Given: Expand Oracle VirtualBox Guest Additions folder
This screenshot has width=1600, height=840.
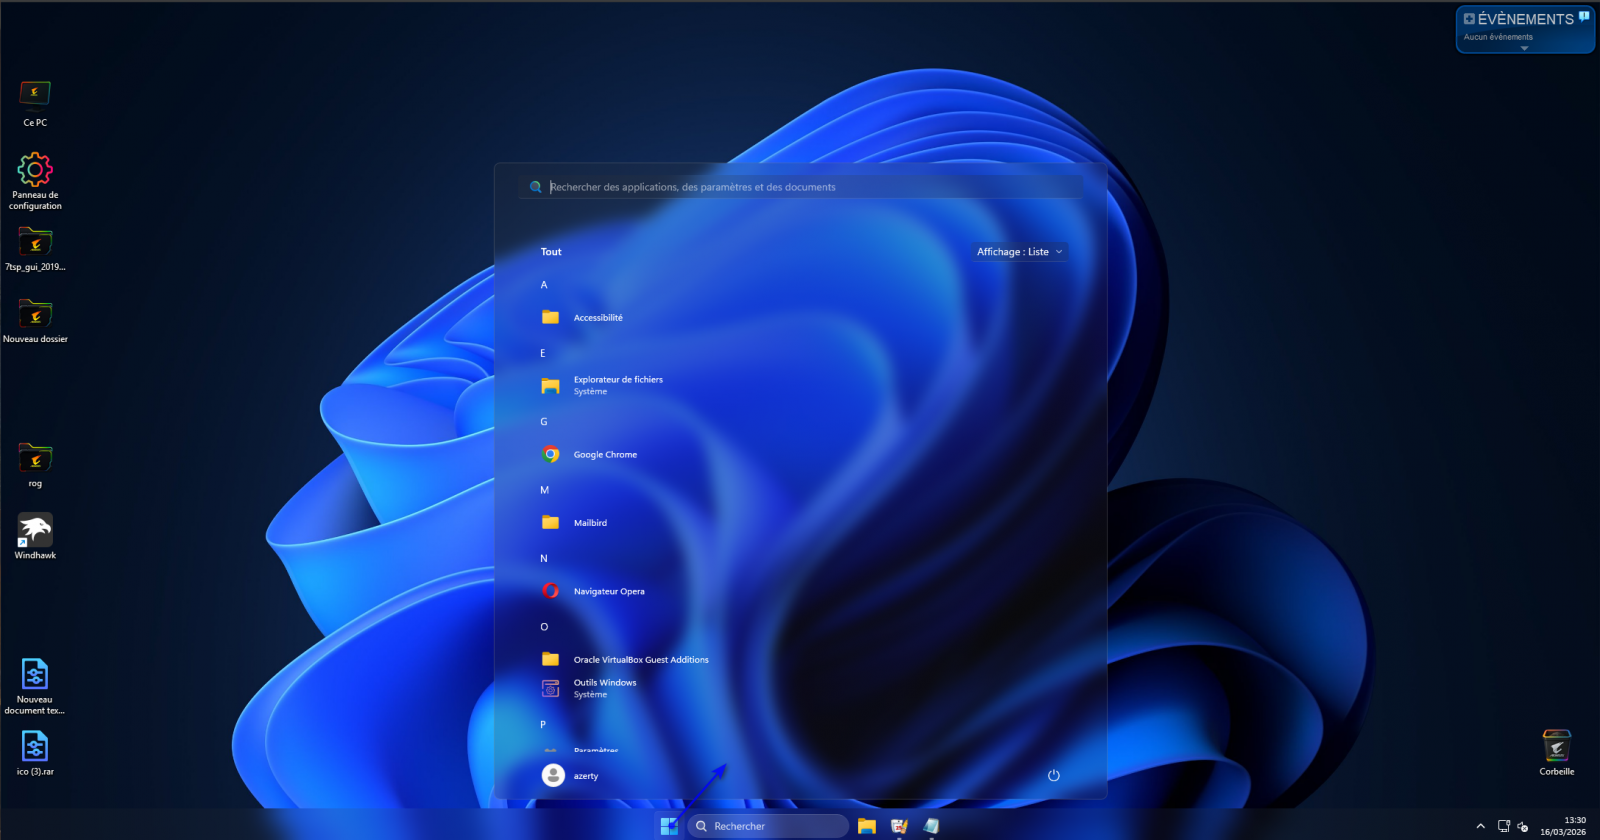Looking at the screenshot, I should pos(640,659).
